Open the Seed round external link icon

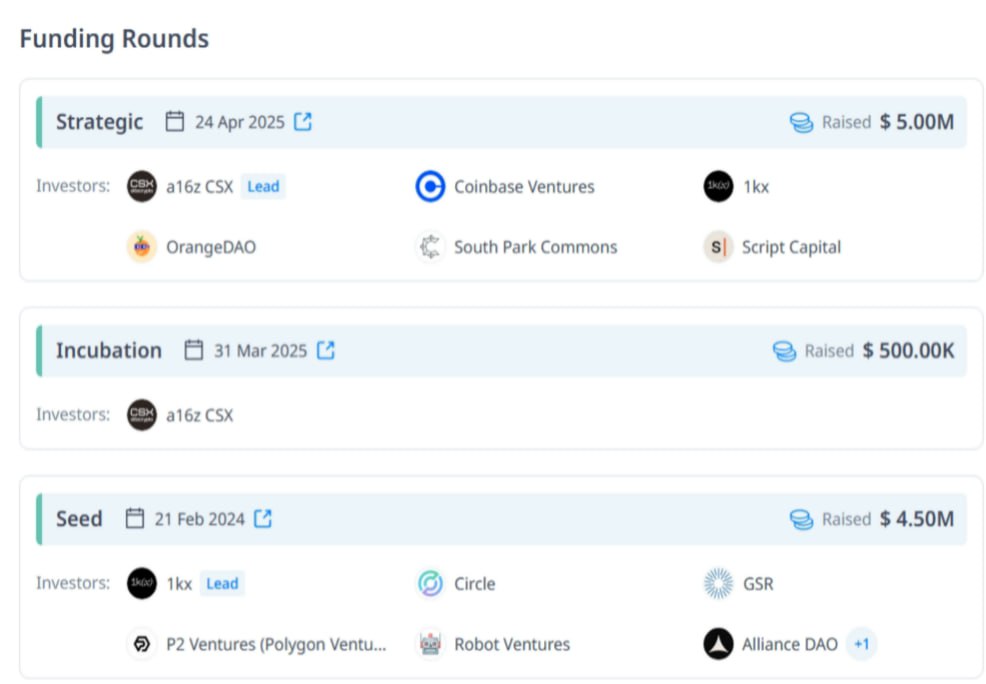[263, 519]
